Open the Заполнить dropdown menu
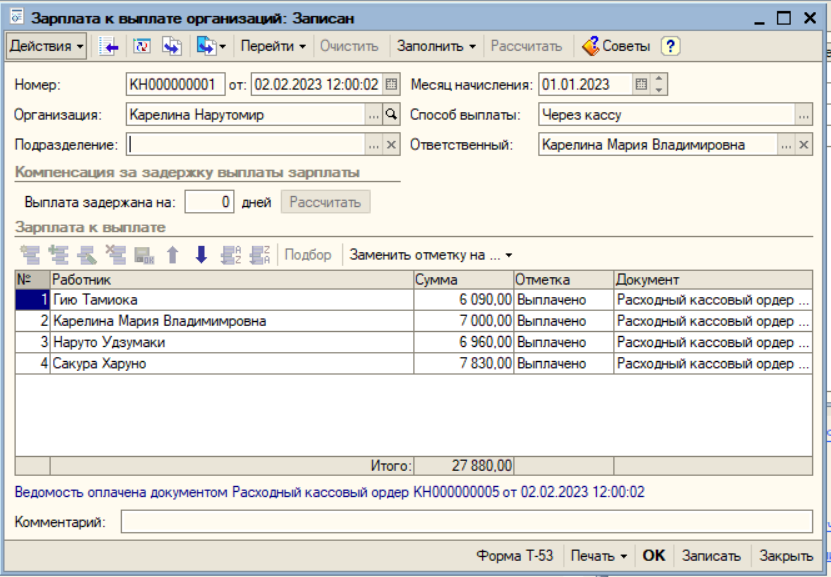This screenshot has width=831, height=577. pyautogui.click(x=436, y=46)
